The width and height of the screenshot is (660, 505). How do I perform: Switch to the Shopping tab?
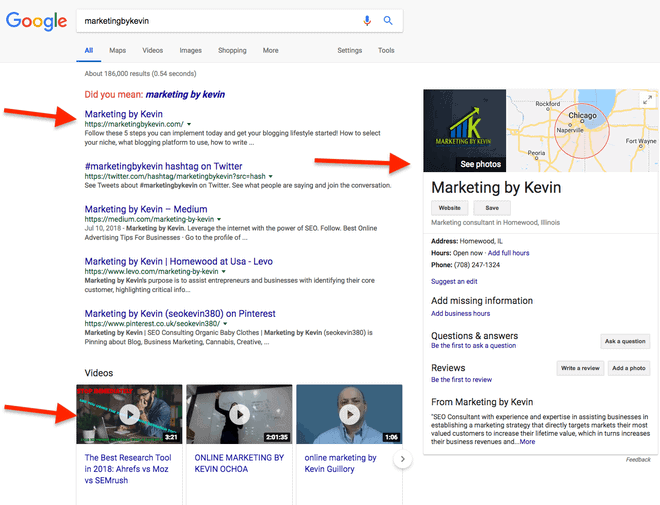point(232,50)
